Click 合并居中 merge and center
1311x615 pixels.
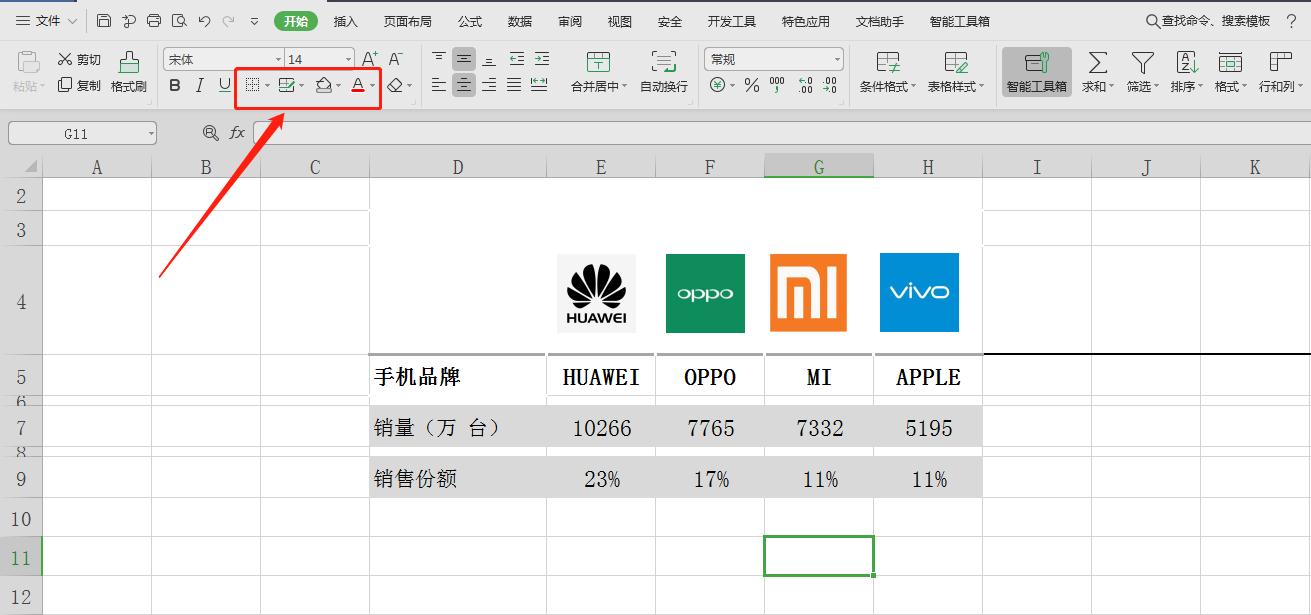599,73
